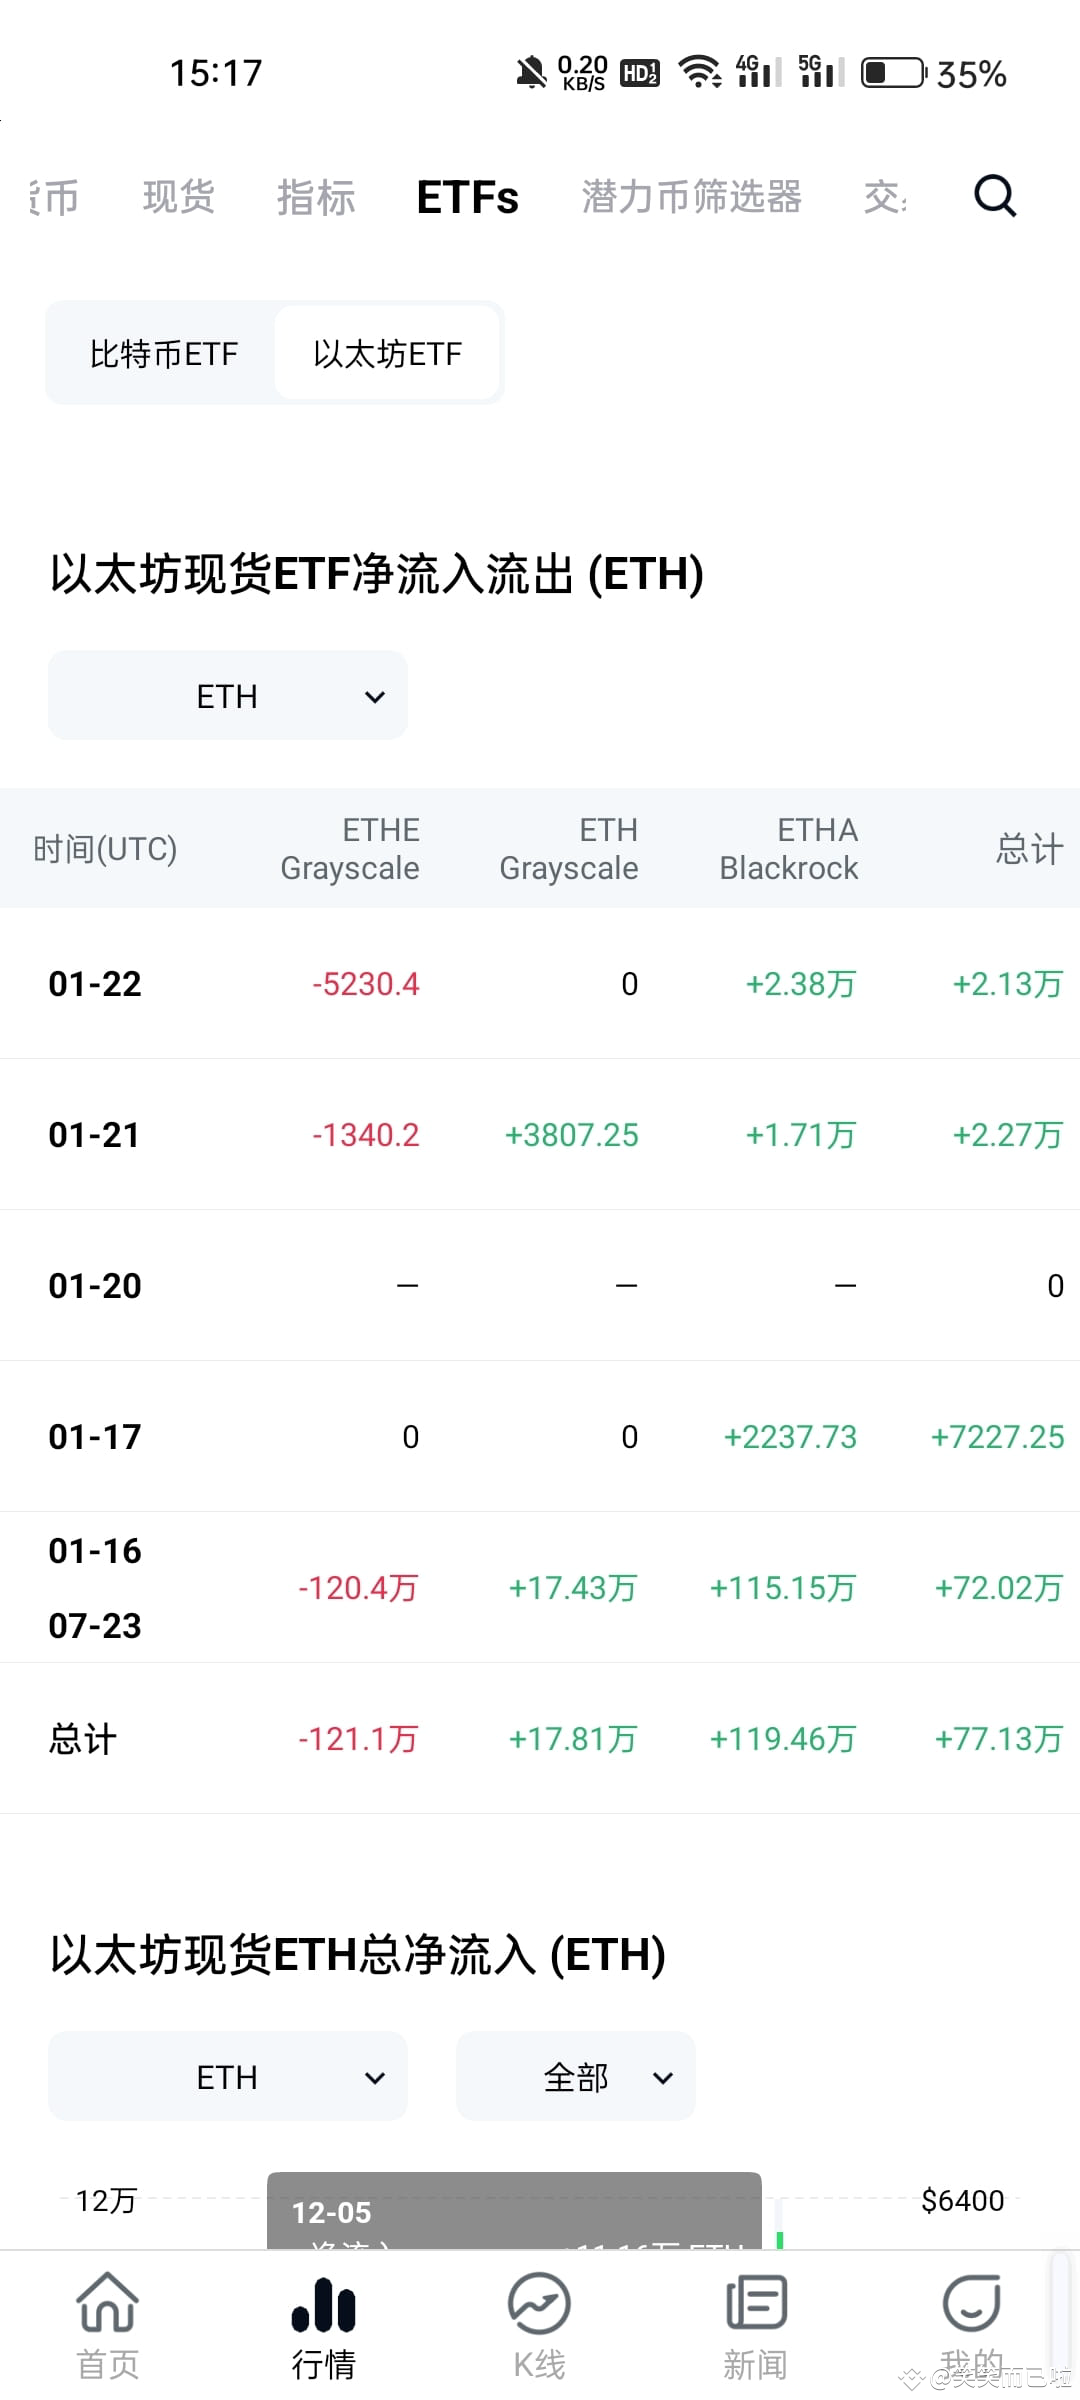Open the K线 chart icon
This screenshot has height=2400, width=1080.
pyautogui.click(x=539, y=2303)
